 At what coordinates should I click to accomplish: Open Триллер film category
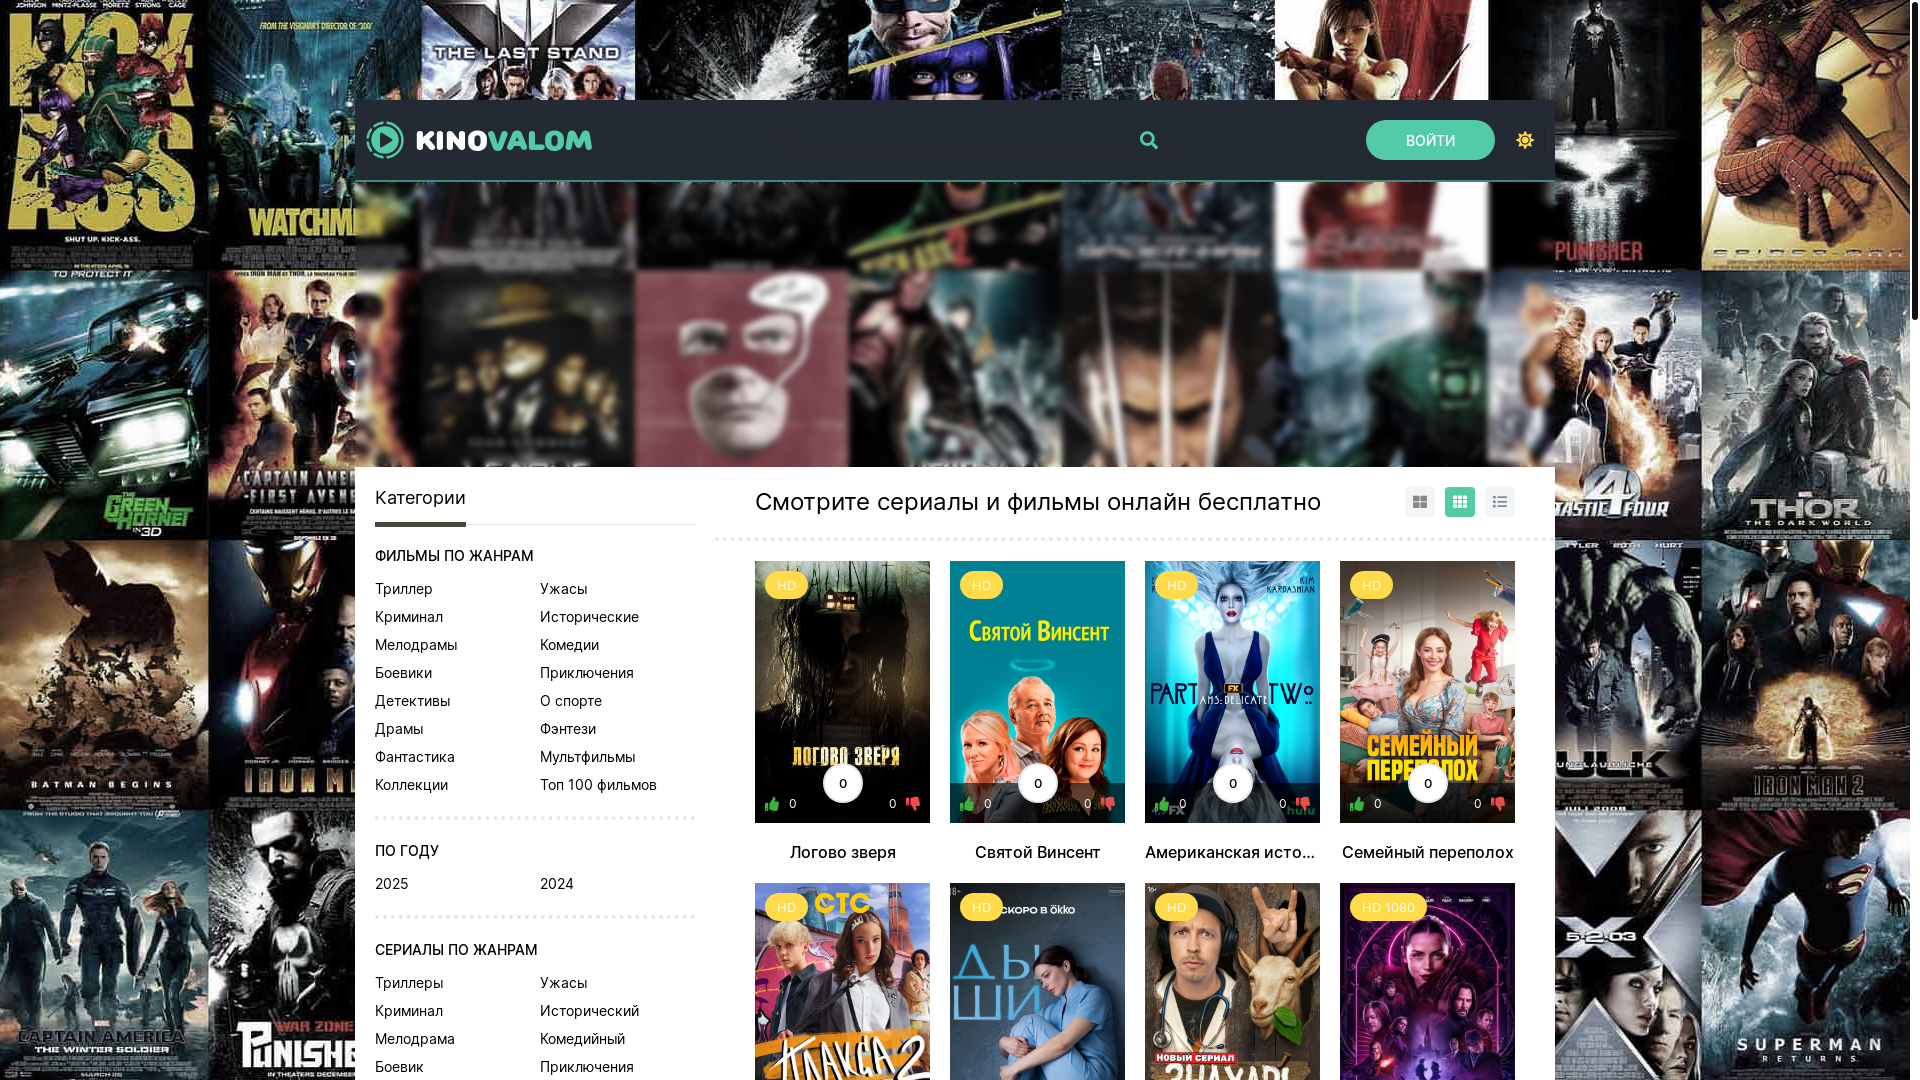pos(404,589)
